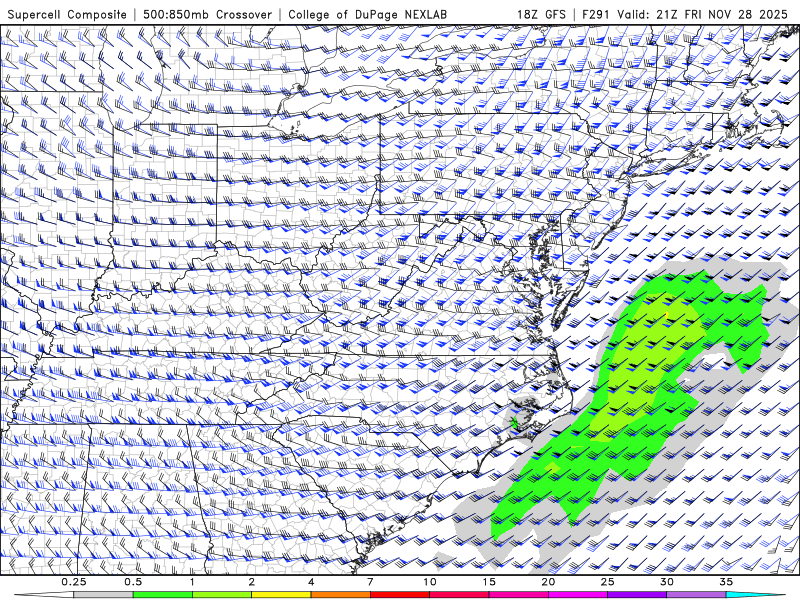Screen dimensions: 800x600
Task: Select the lavender 30–35 color bar segment
Action: 696,595
